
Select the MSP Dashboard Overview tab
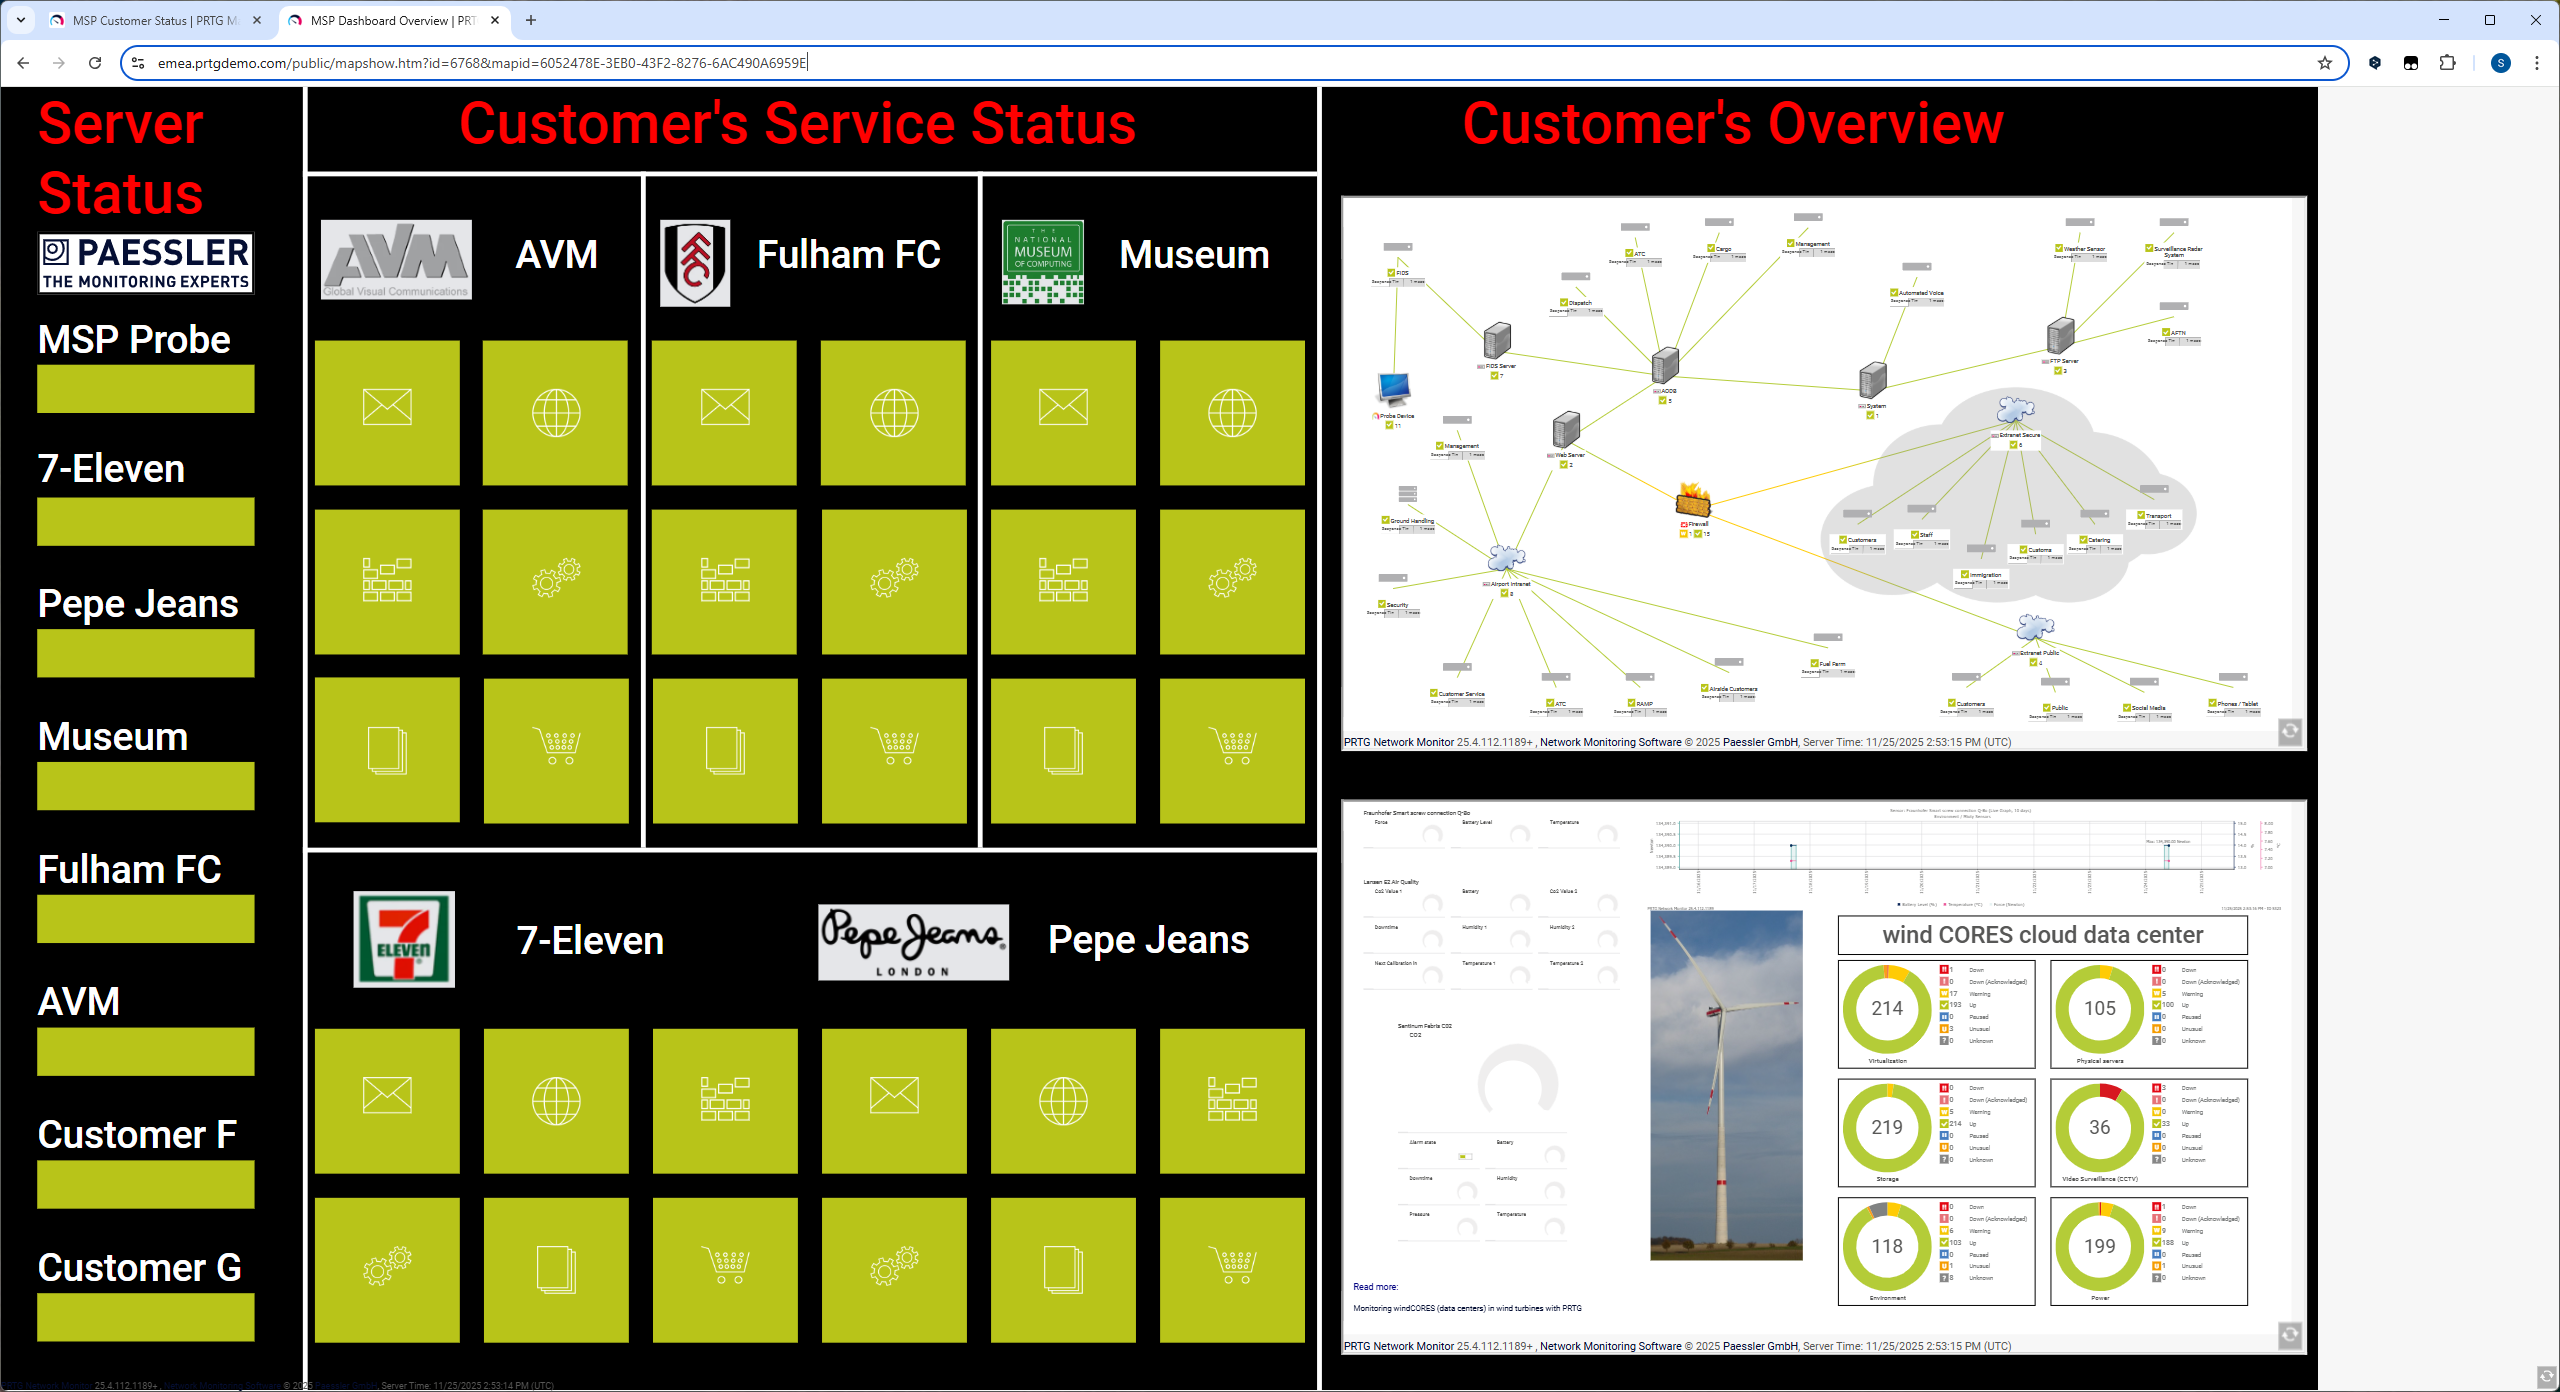[x=385, y=20]
